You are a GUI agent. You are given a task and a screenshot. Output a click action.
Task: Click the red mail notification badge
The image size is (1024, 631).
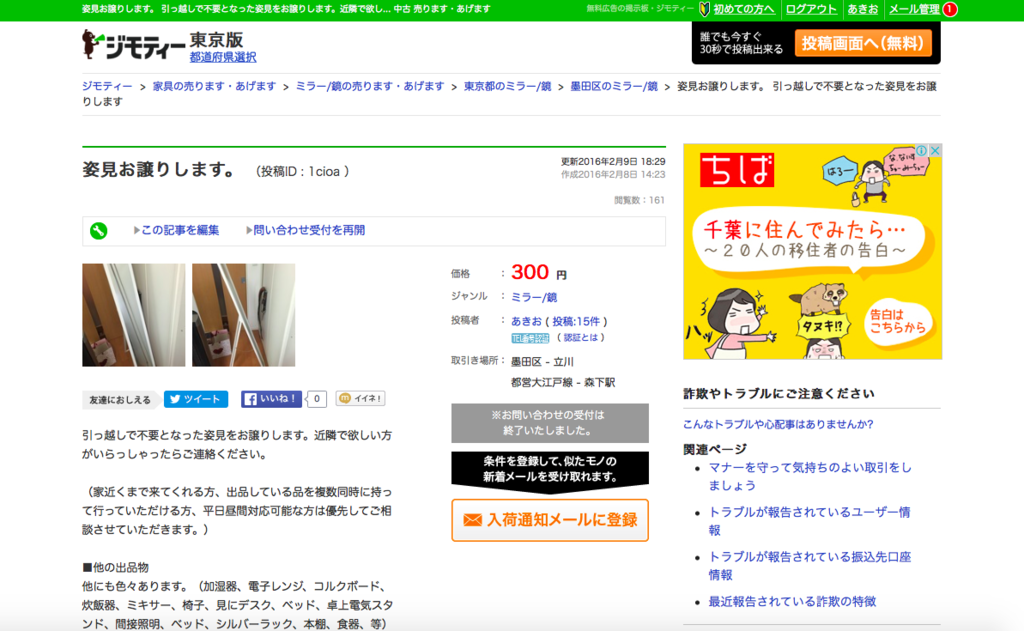pos(950,9)
